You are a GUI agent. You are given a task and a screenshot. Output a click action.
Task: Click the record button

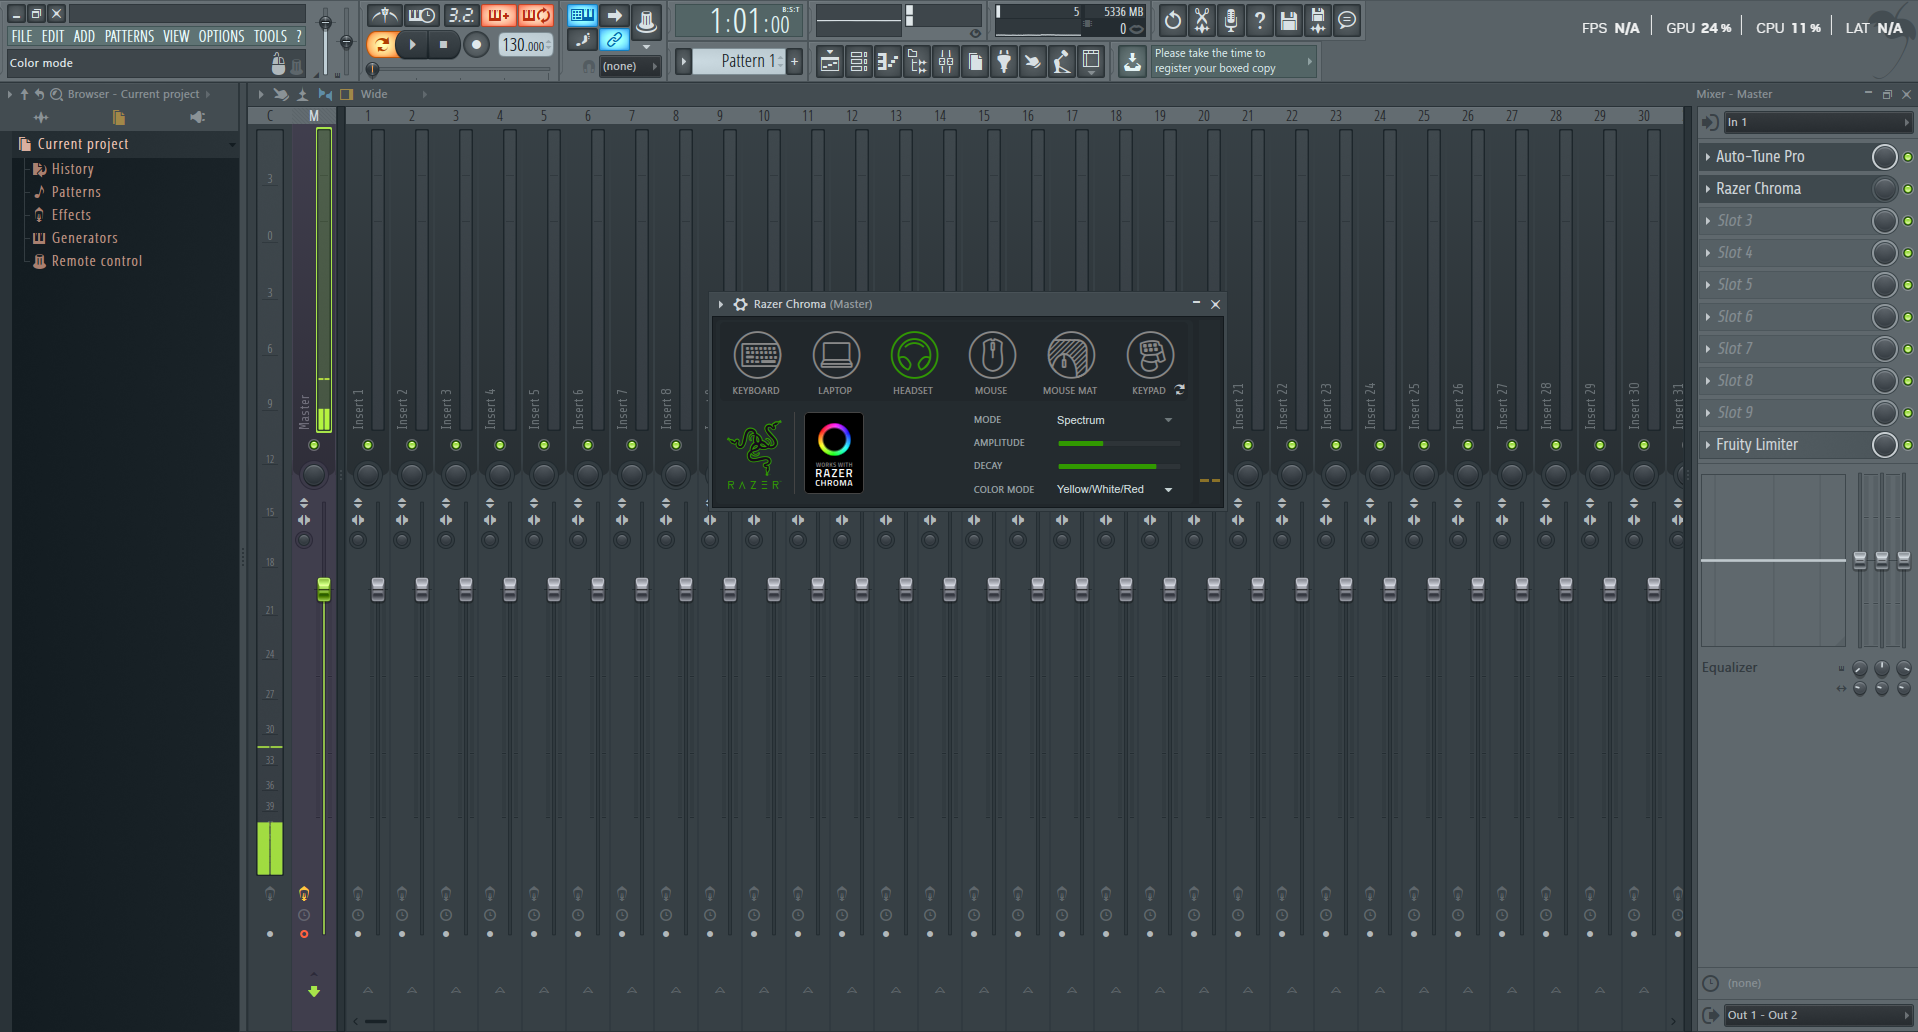(x=477, y=44)
